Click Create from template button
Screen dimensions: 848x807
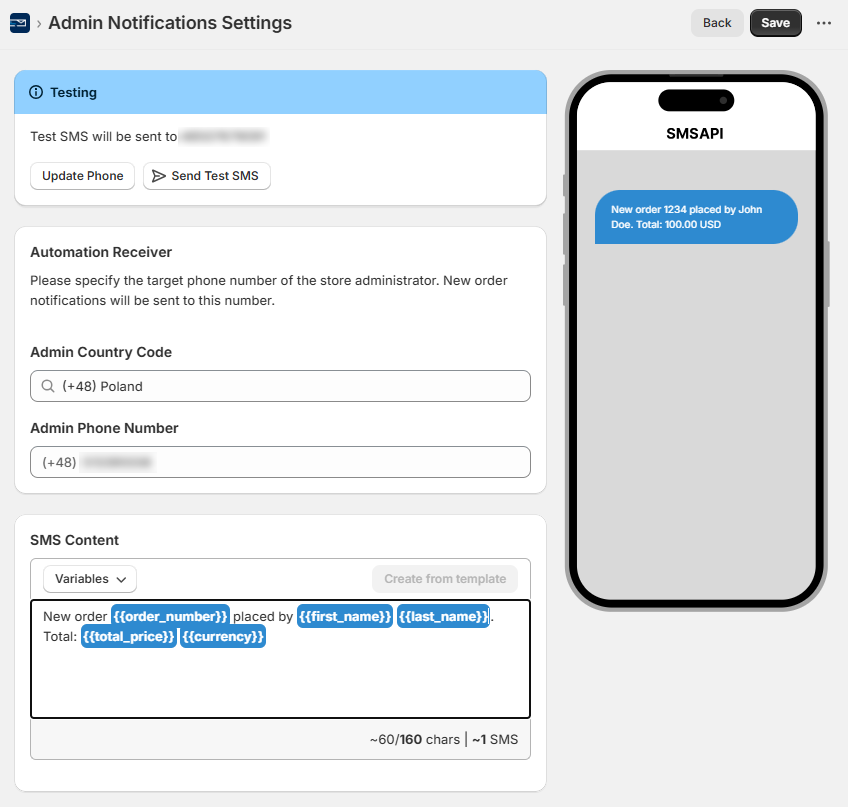[x=445, y=579]
